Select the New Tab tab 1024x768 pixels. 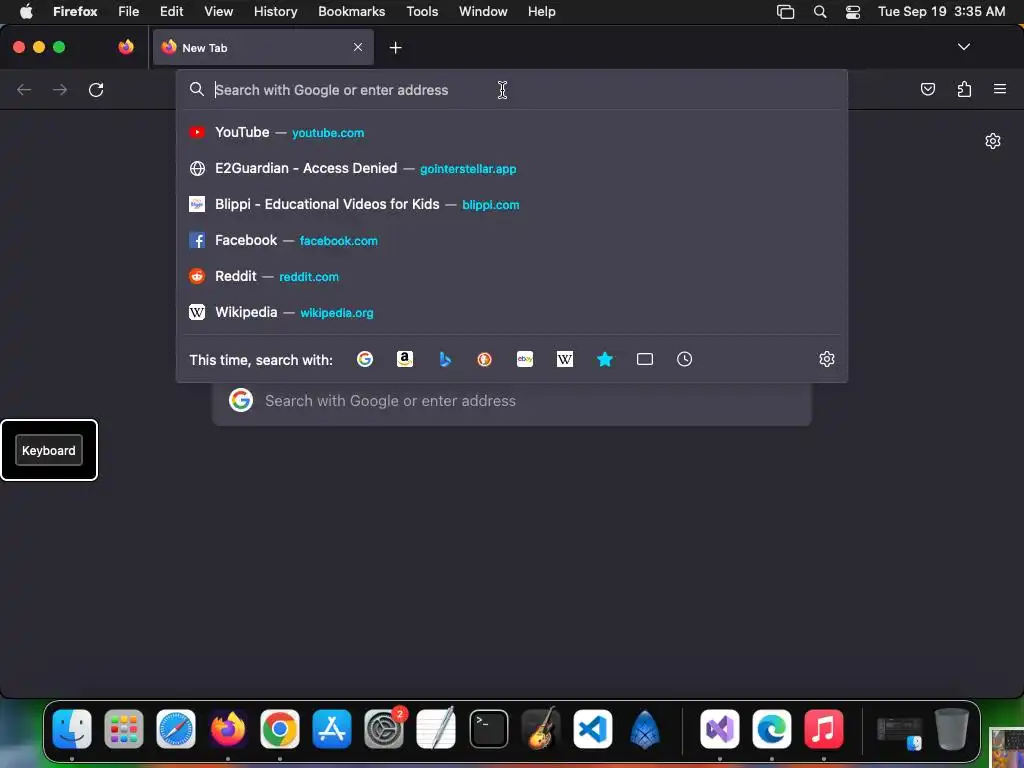click(x=263, y=47)
